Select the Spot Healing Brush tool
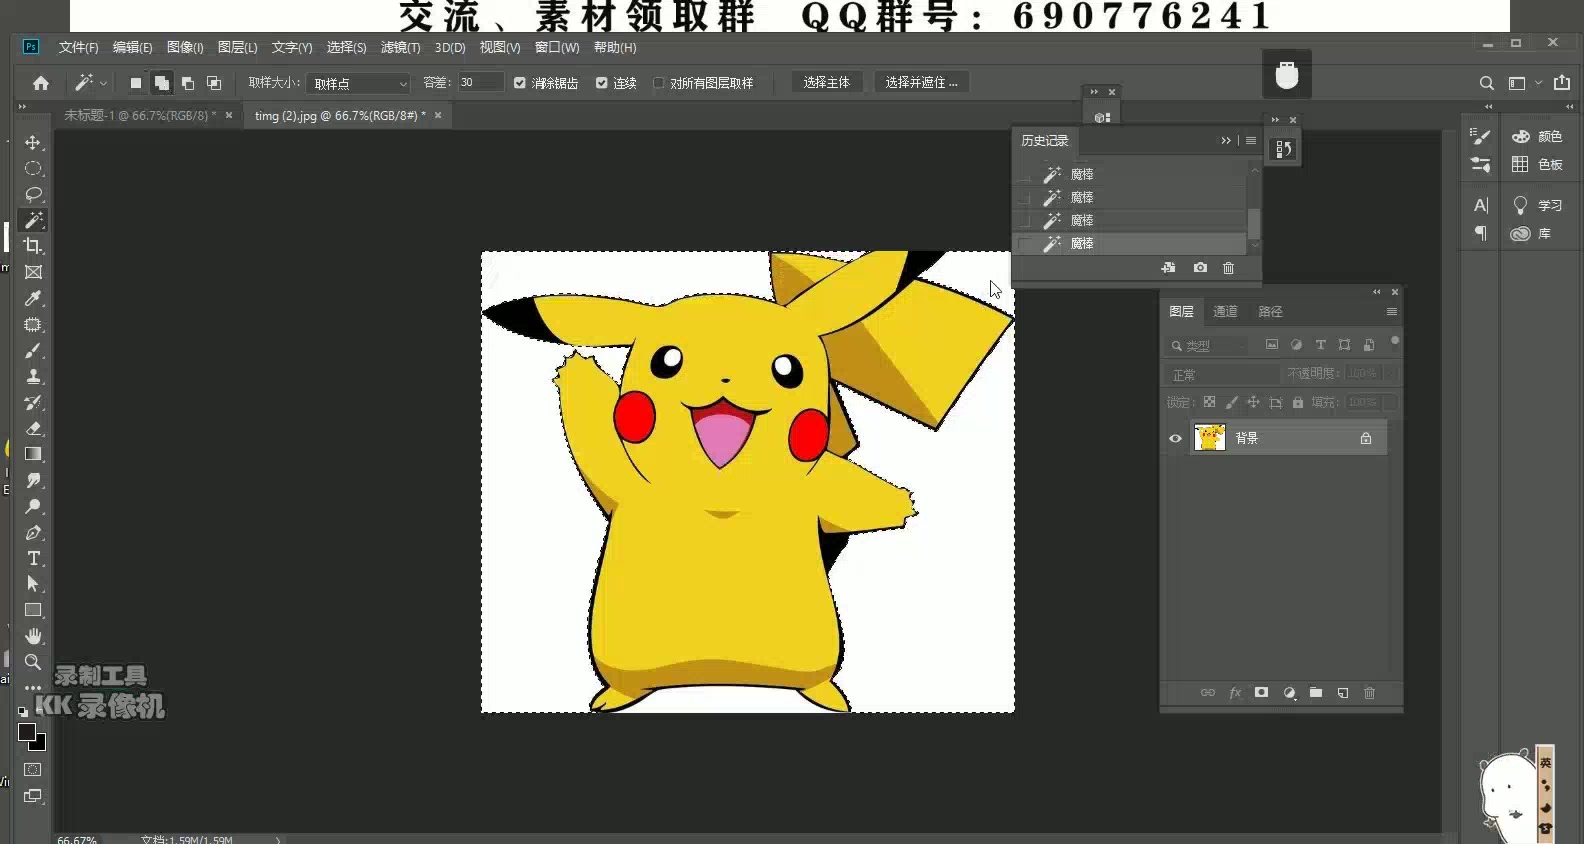Viewport: 1584px width, 844px height. [x=33, y=324]
